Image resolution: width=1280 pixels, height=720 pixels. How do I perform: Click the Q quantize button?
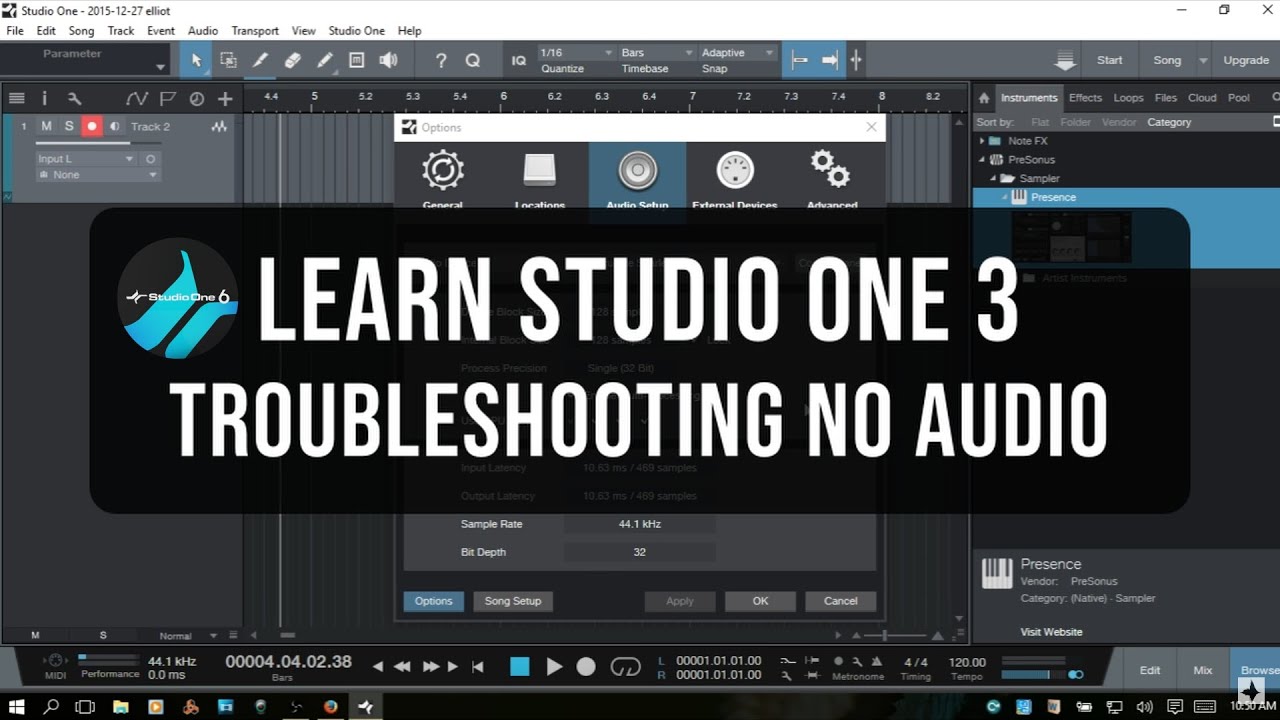click(x=473, y=60)
